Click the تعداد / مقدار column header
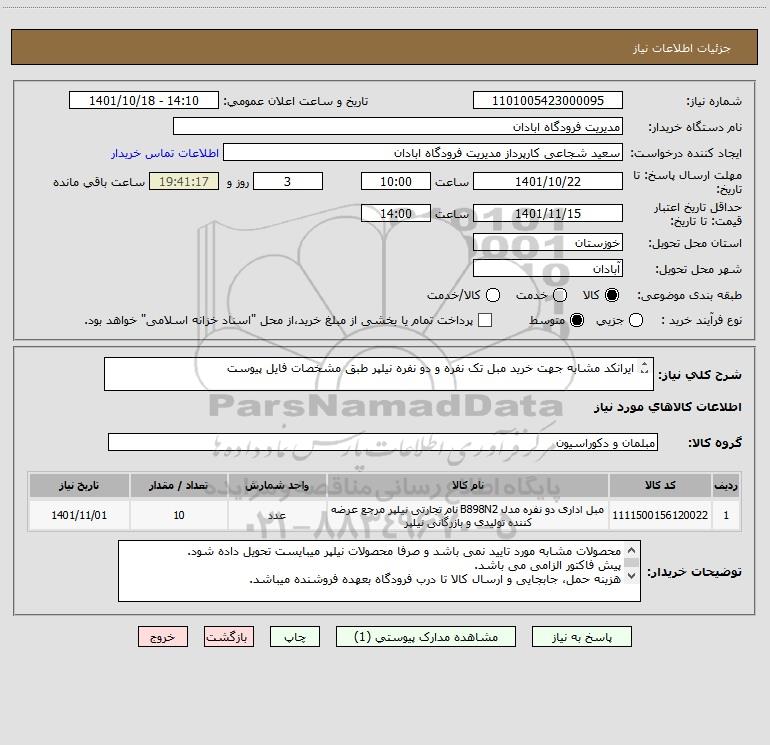This screenshot has height=745, width=770. (x=179, y=485)
